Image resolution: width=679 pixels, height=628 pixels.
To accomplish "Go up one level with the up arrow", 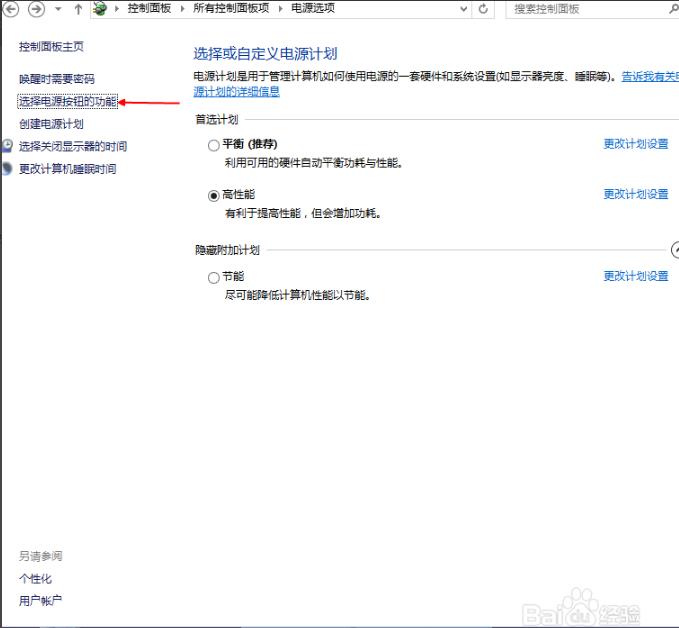I will (x=78, y=9).
